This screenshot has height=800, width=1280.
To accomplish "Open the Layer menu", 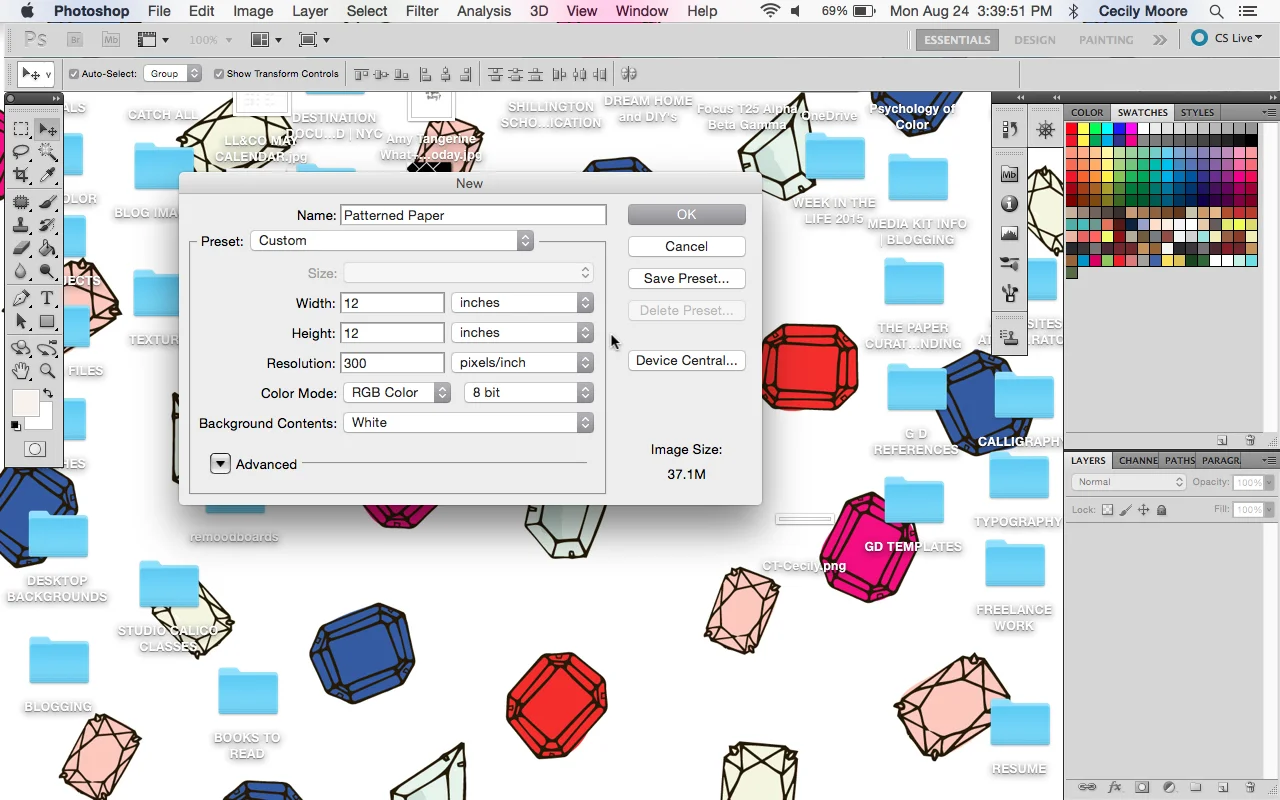I will click(310, 11).
